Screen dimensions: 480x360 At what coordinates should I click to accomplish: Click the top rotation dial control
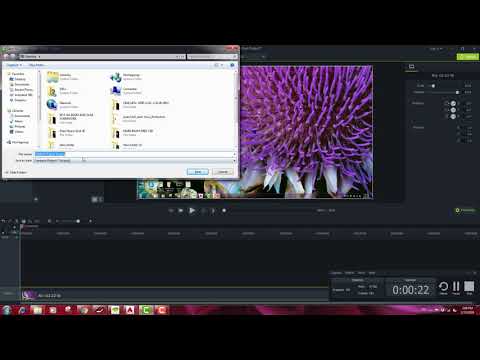point(453,103)
